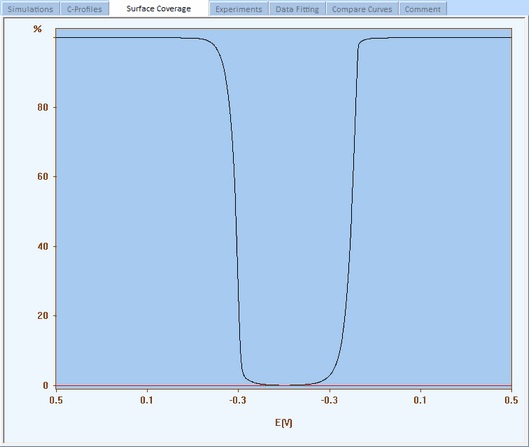
Task: Click the 80 tick on the y-axis
Action: [x=43, y=107]
